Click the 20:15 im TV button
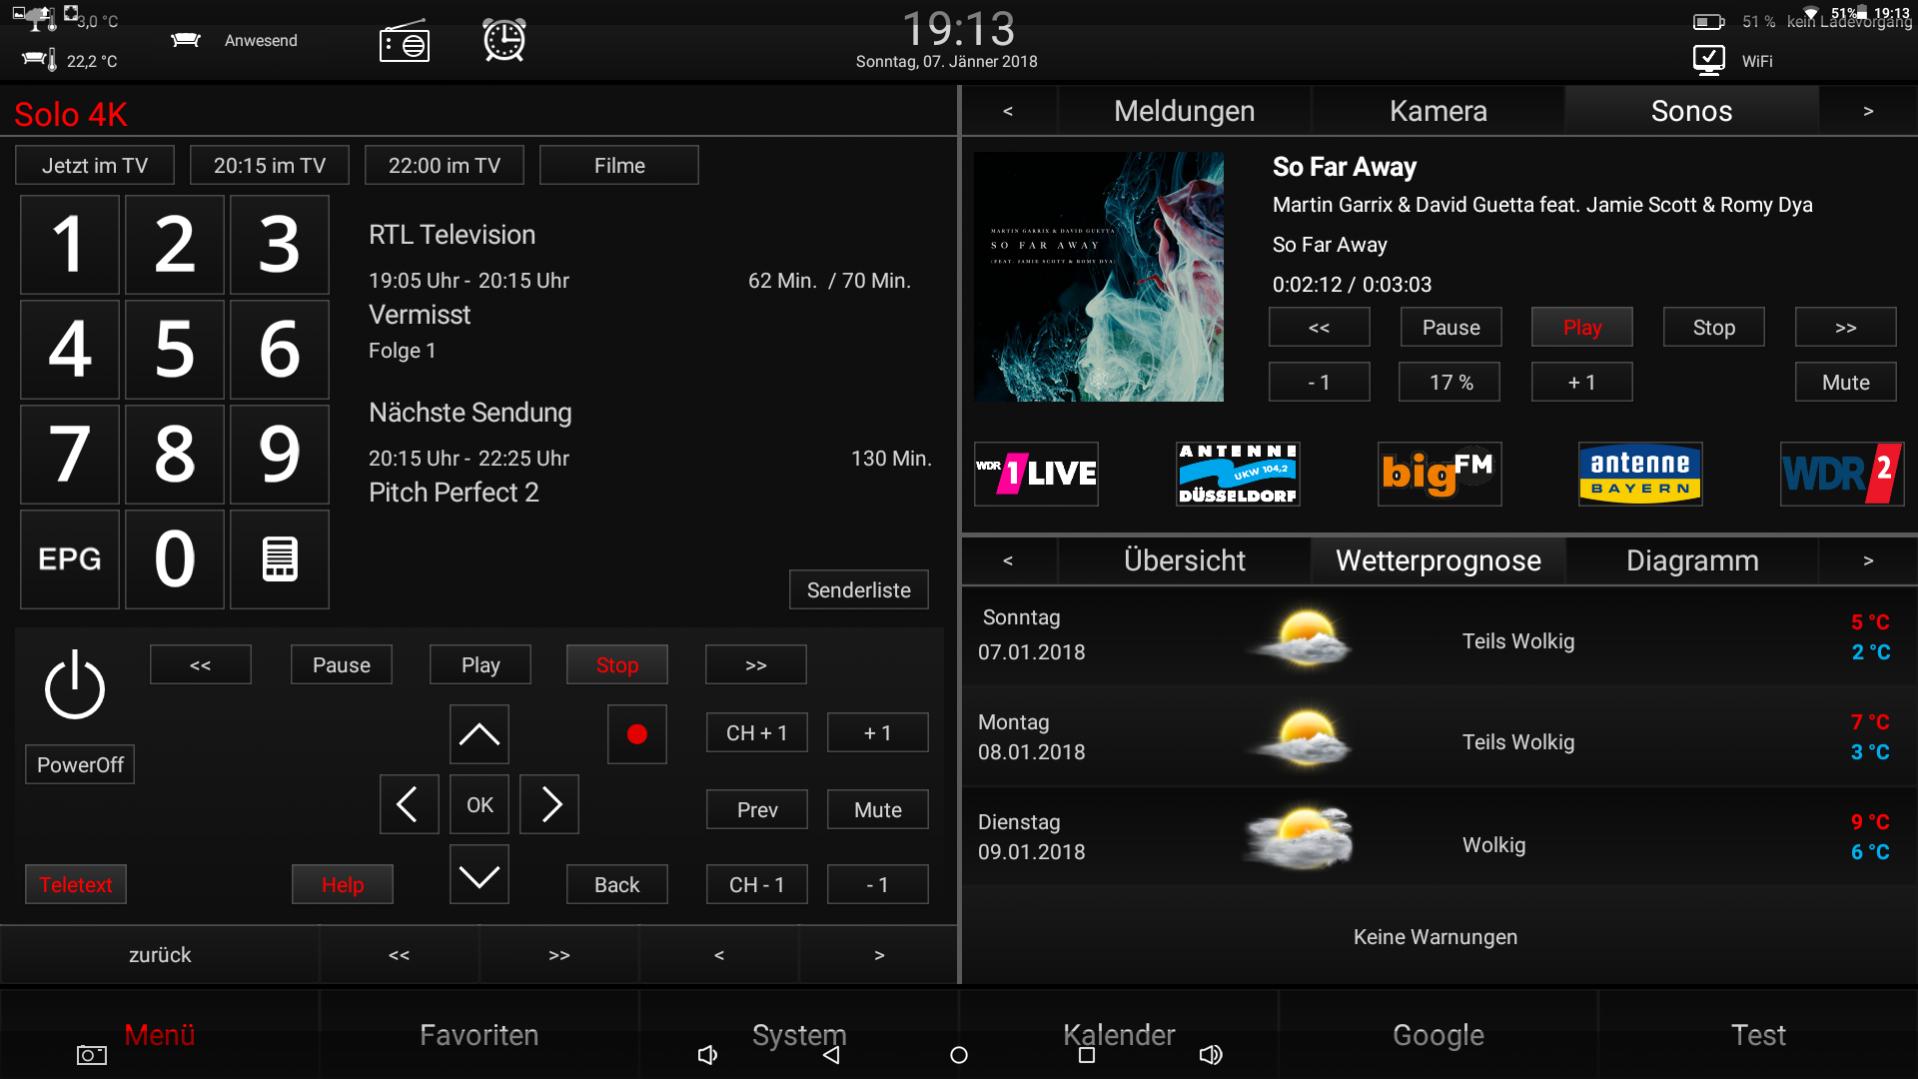This screenshot has width=1918, height=1079. 269,166
